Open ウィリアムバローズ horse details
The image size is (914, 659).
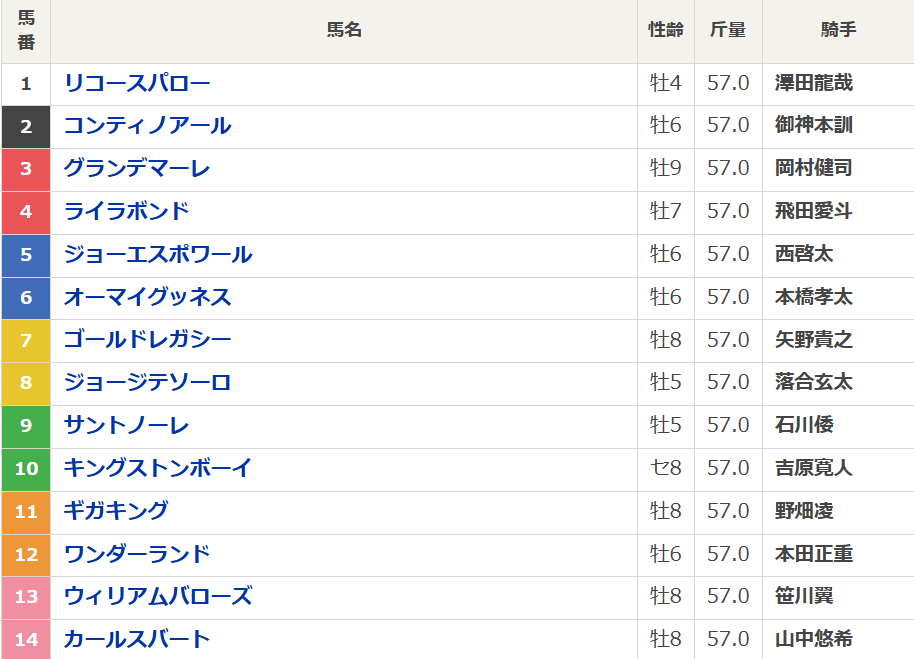[x=158, y=597]
